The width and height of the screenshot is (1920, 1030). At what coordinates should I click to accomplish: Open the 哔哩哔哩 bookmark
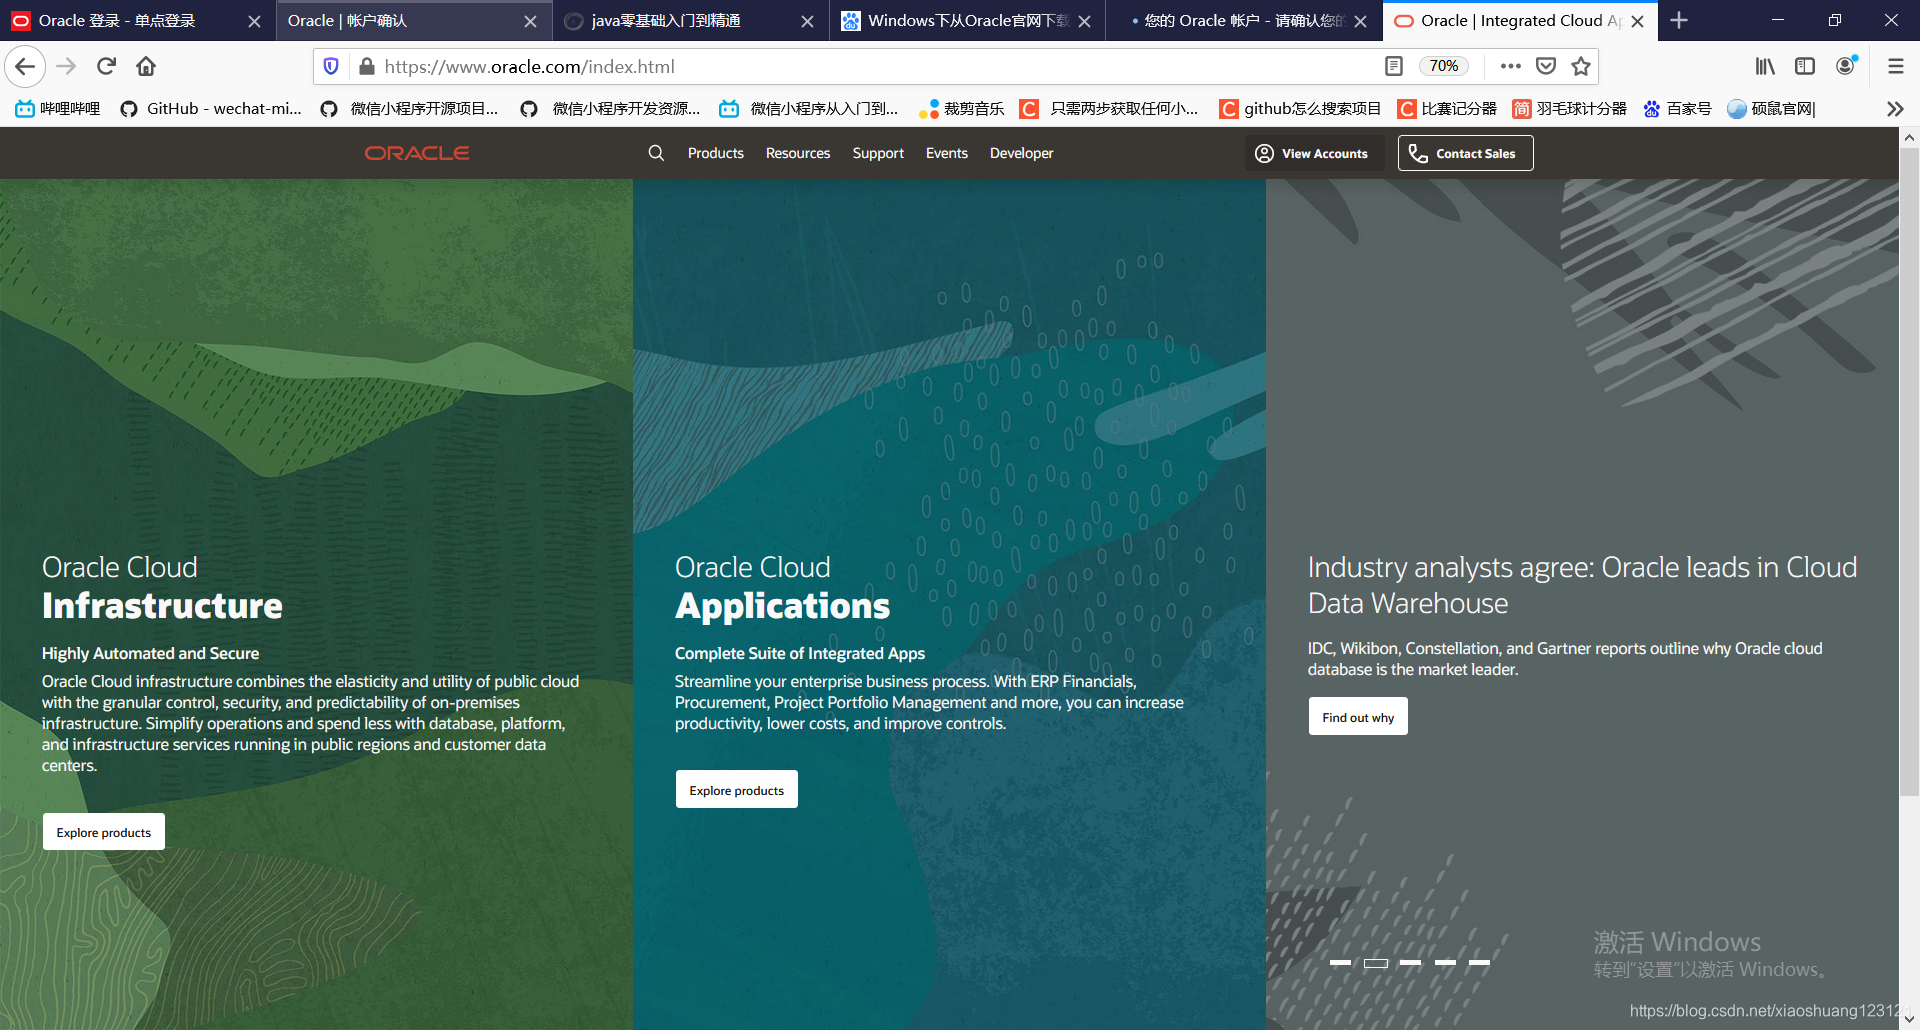pos(58,109)
